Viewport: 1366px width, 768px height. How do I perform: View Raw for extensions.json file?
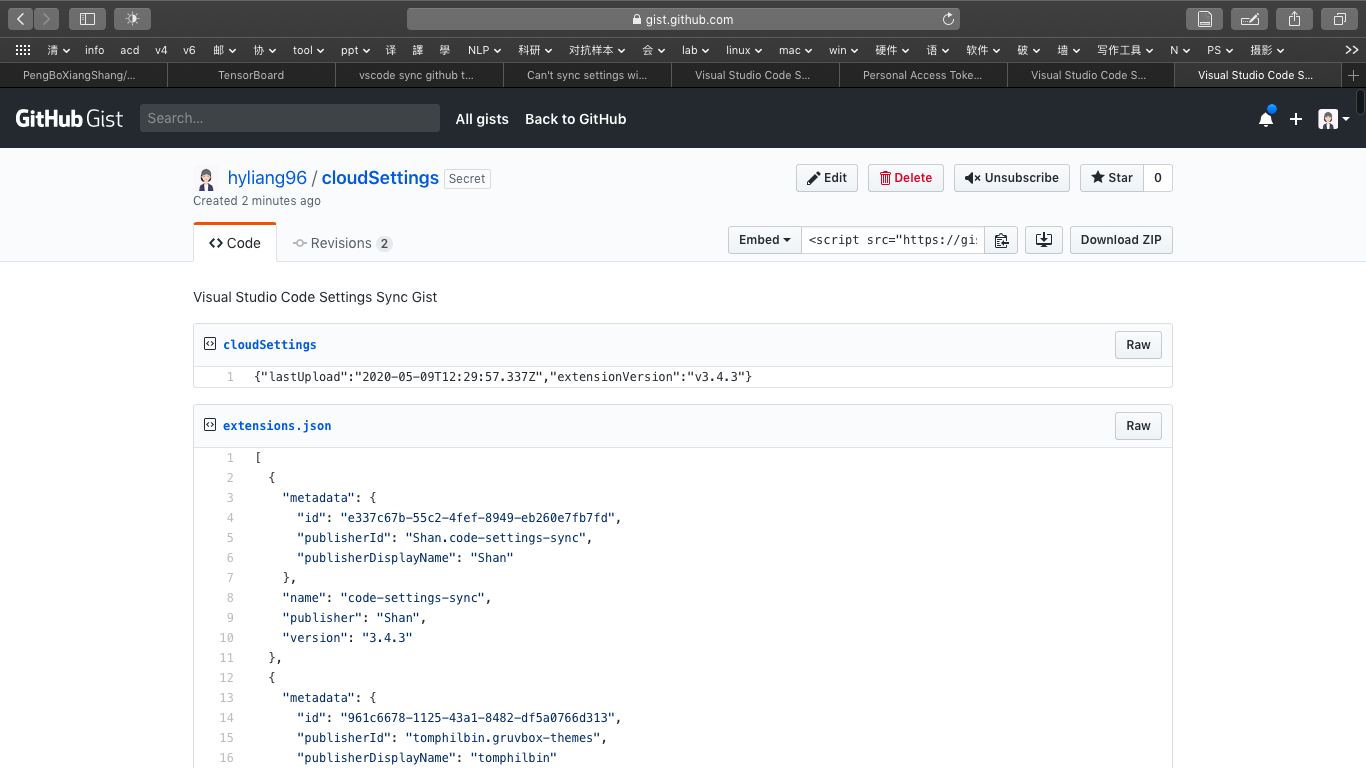(1138, 426)
